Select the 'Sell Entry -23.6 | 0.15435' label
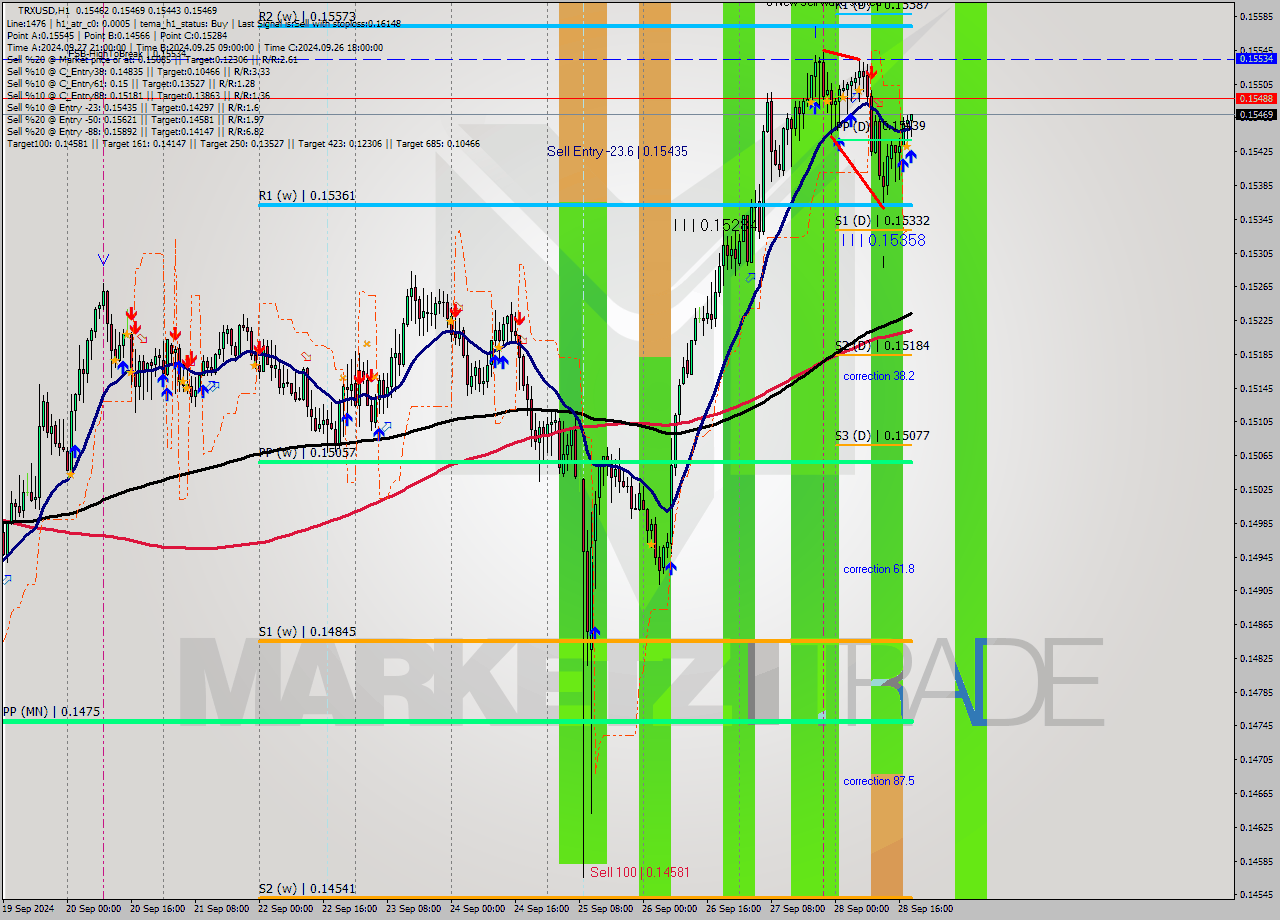Screen dimensions: 1280x920 [x=617, y=151]
